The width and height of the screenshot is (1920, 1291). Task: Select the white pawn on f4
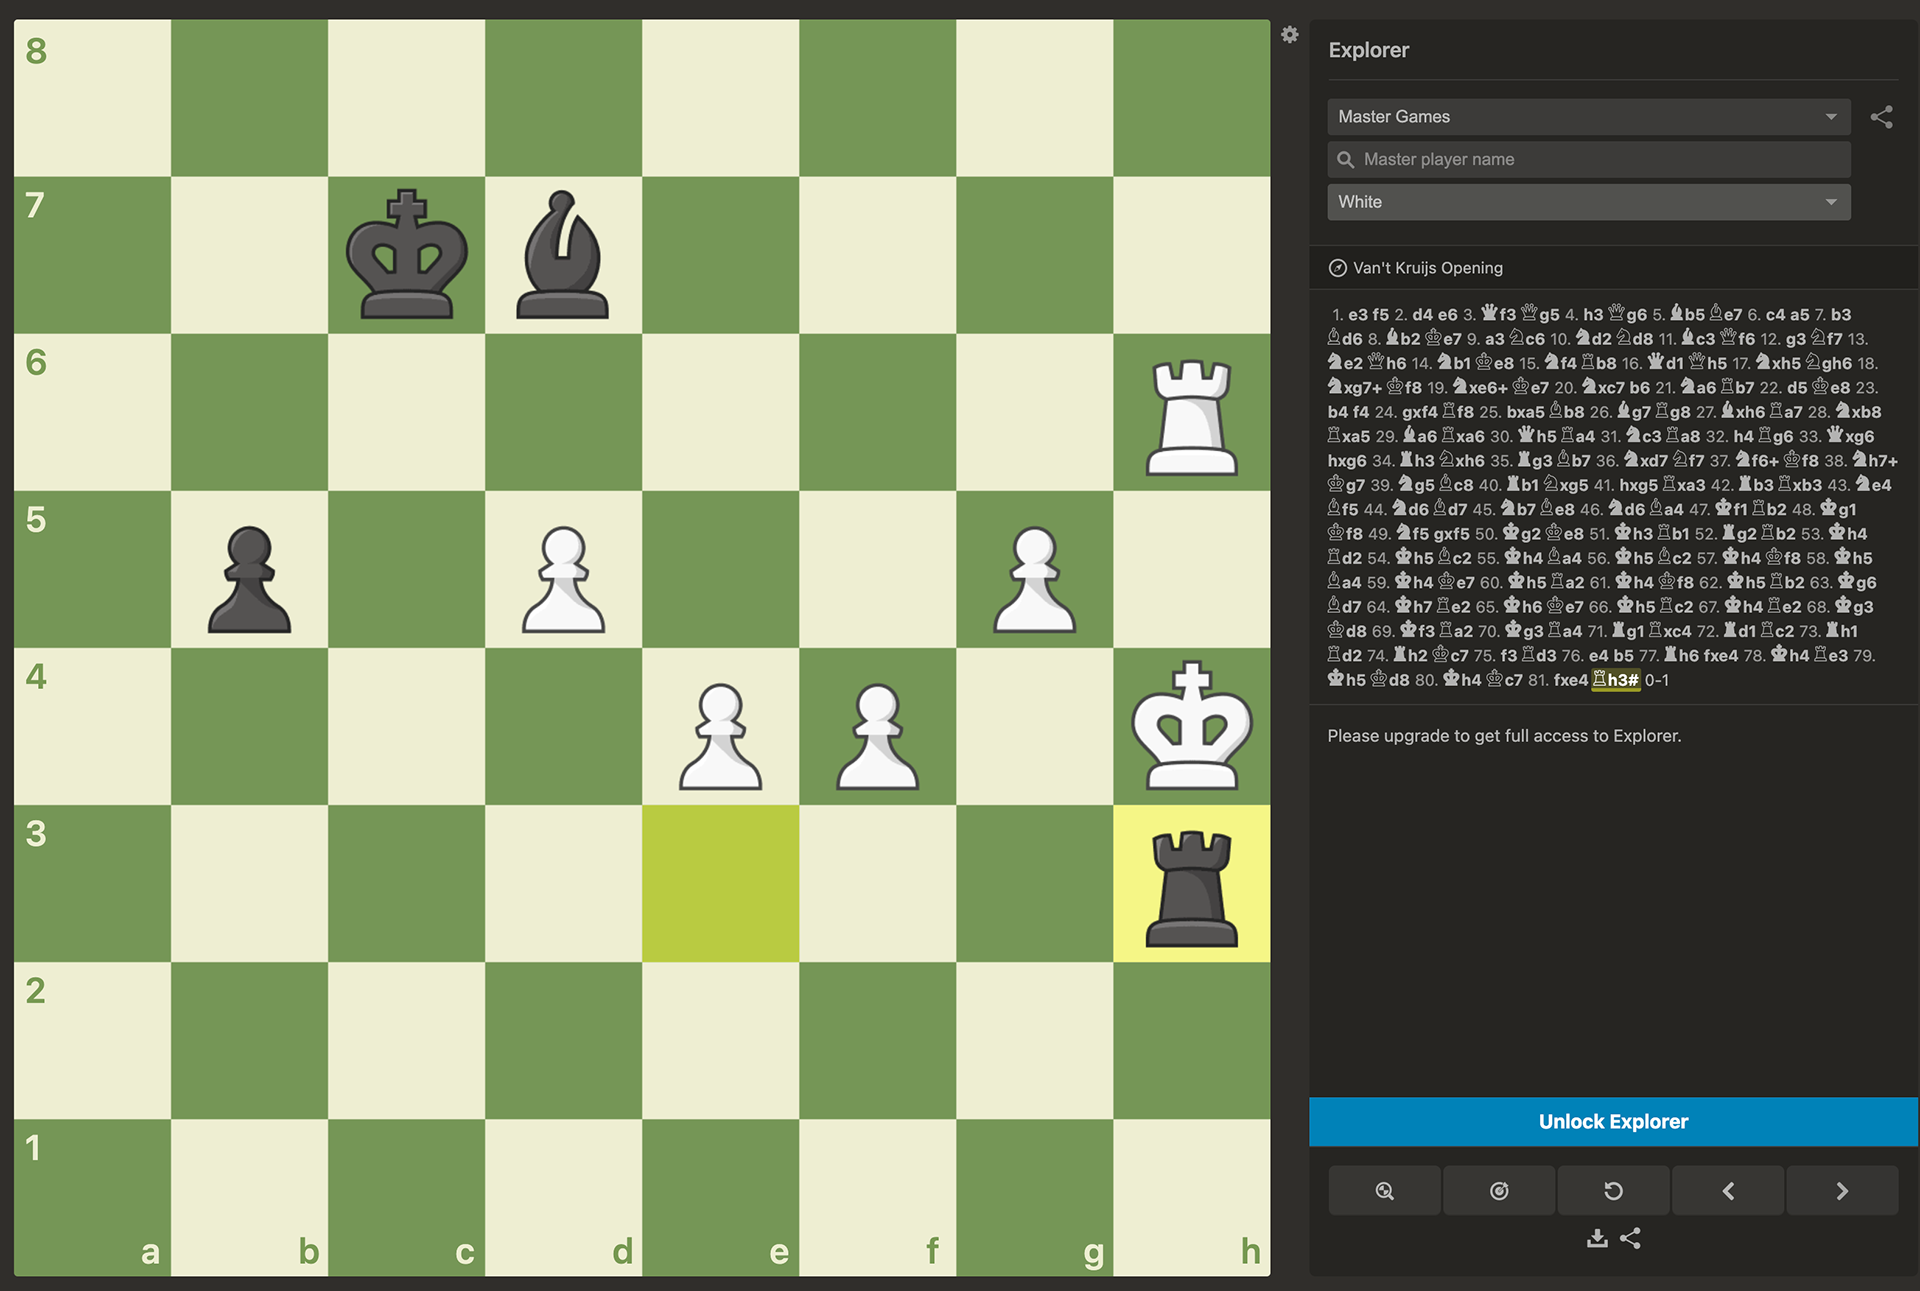pyautogui.click(x=877, y=737)
